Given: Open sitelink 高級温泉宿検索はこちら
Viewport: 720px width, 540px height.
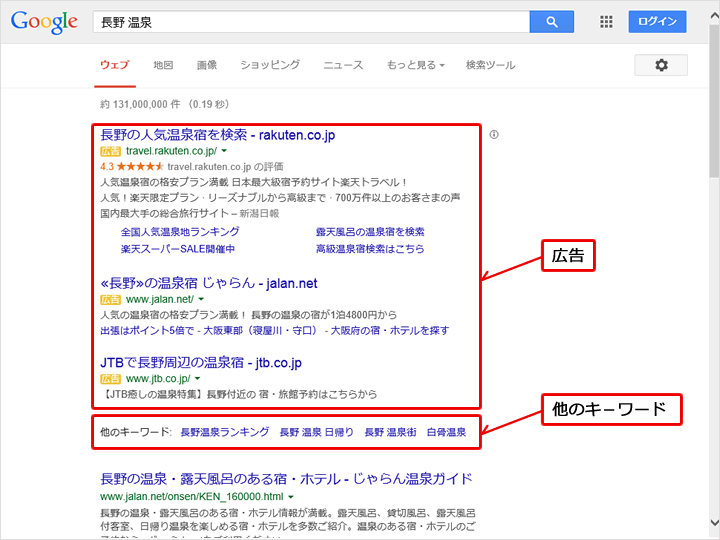Looking at the screenshot, I should pyautogui.click(x=370, y=249).
